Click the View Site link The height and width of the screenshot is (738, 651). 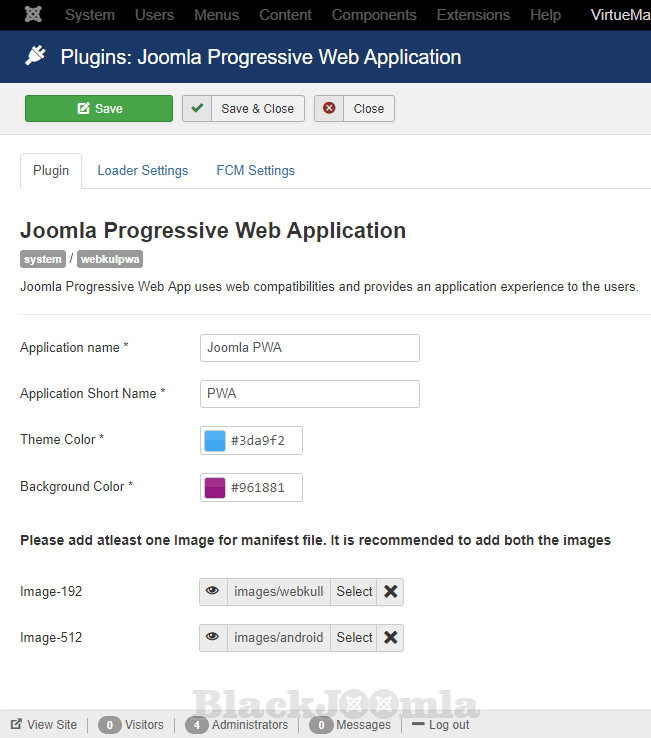click(44, 725)
